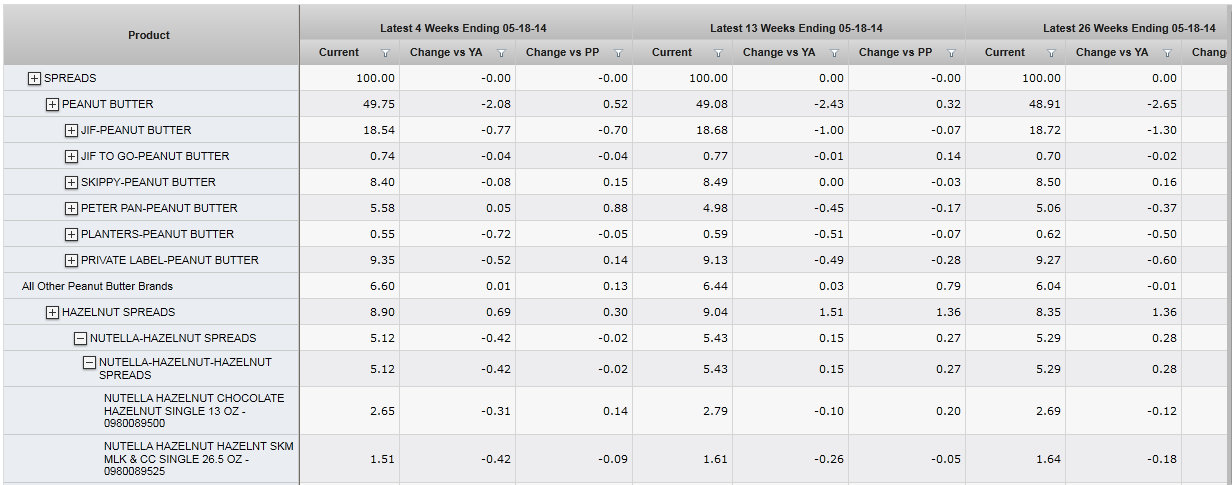
Task: Expand the HAZELNUT SPREADS category
Action: (52, 312)
